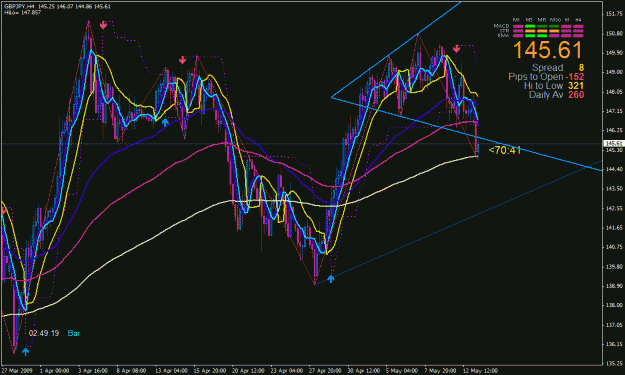The height and width of the screenshot is (375, 625).
Task: Click the 02:49:19 bar timer
Action: click(44, 333)
